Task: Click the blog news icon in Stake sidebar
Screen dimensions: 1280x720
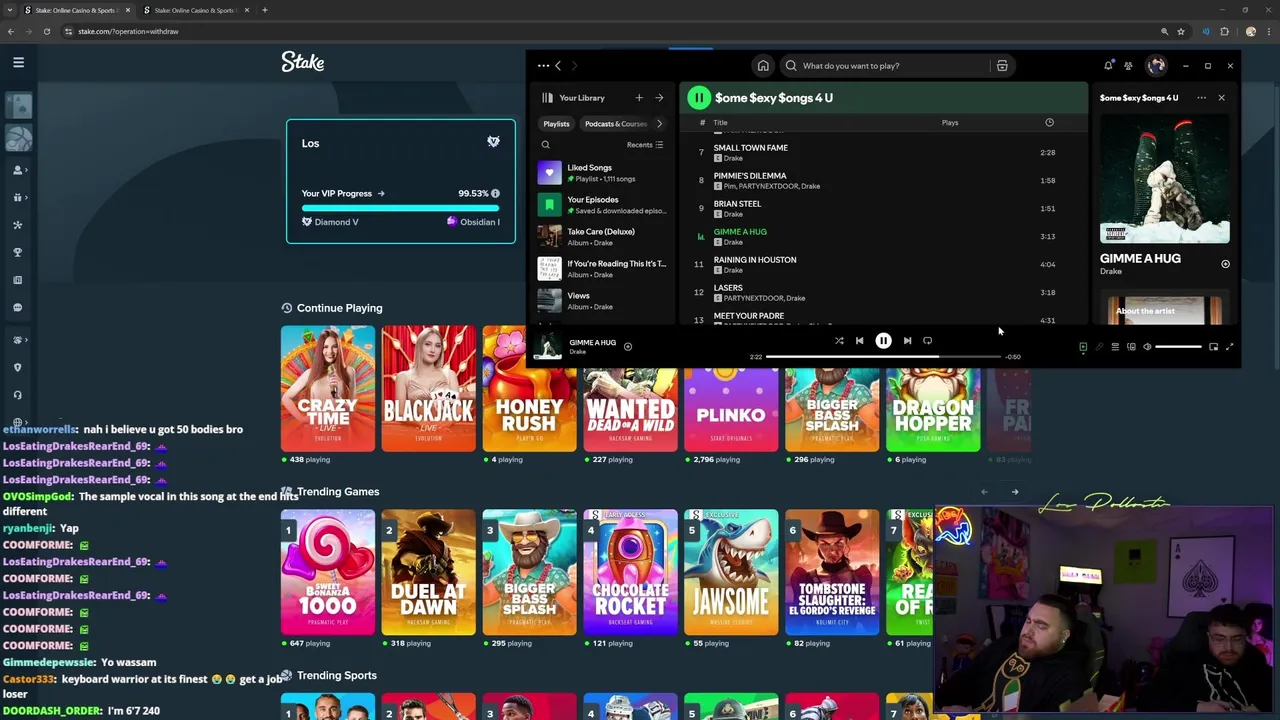Action: 17,280
